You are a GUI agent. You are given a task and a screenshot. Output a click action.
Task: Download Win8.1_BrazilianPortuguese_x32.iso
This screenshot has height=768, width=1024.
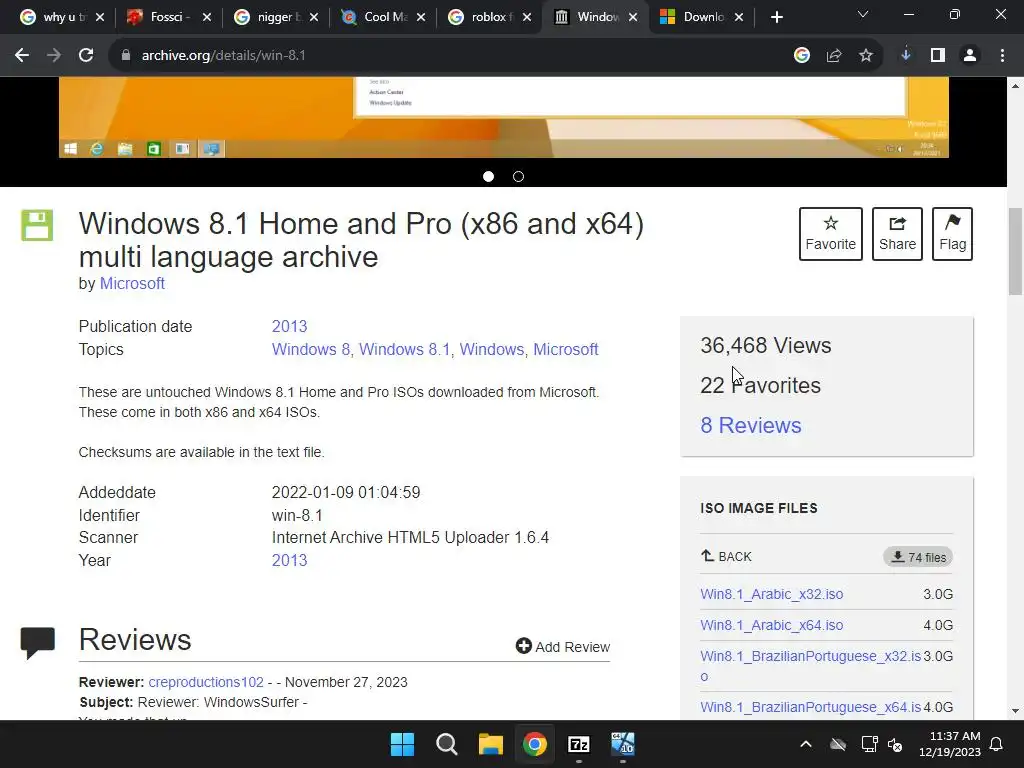810,665
